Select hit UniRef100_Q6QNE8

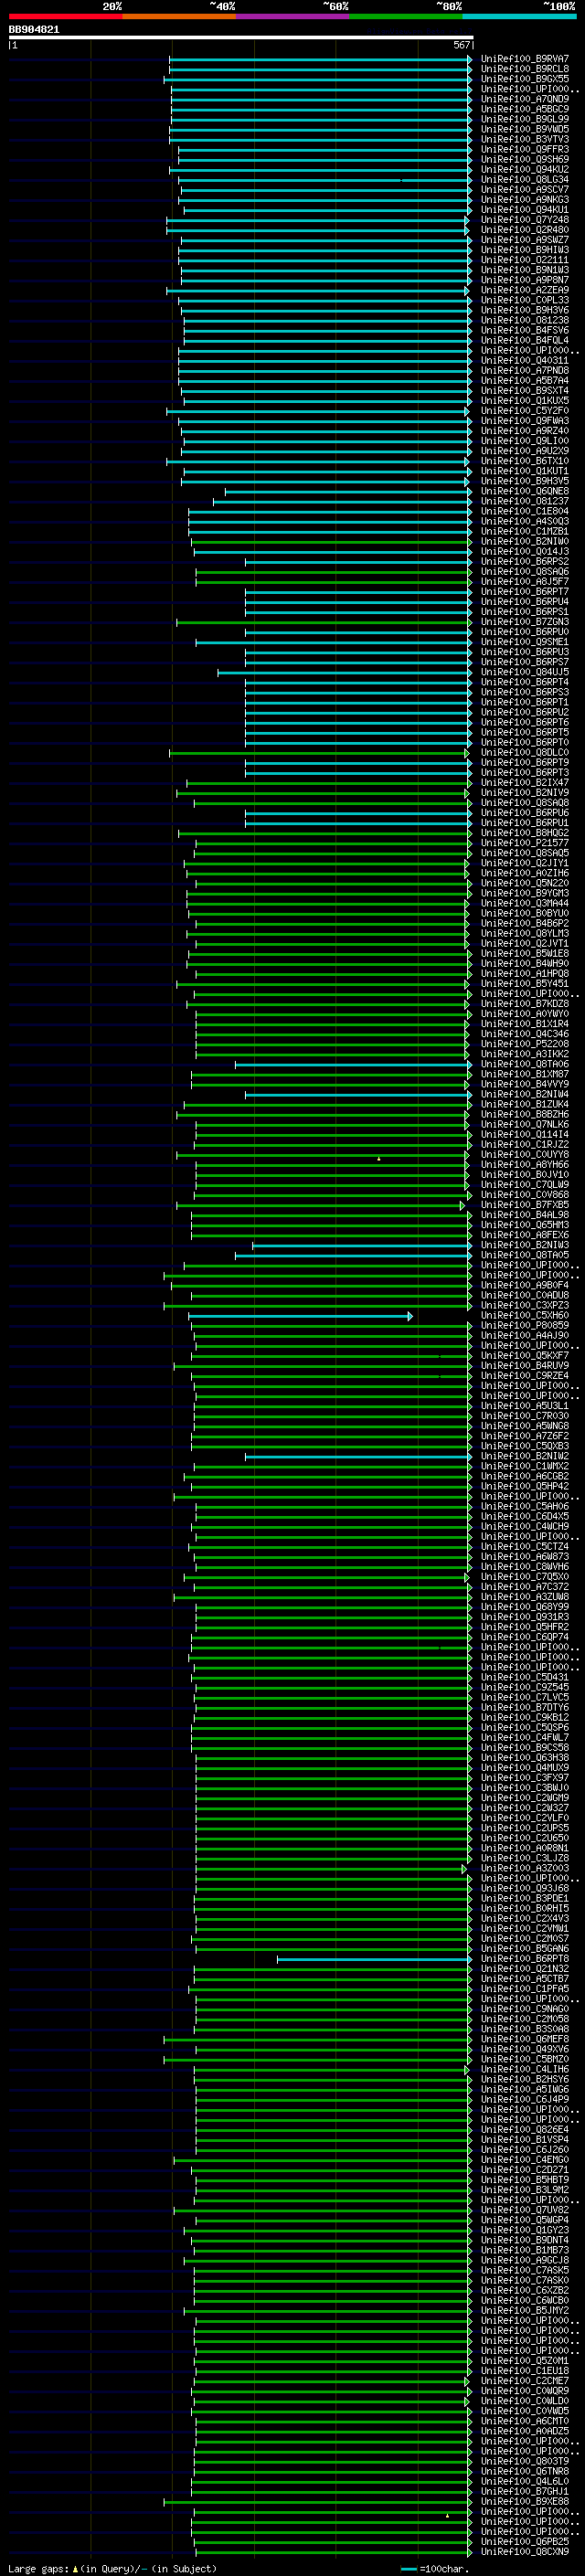[525, 491]
